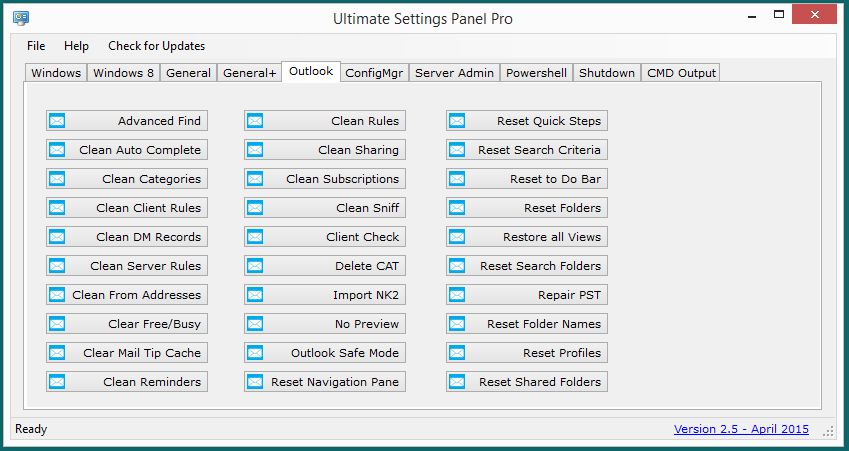849x451 pixels.
Task: Click the envelope icon beside Client Check
Action: pos(255,237)
